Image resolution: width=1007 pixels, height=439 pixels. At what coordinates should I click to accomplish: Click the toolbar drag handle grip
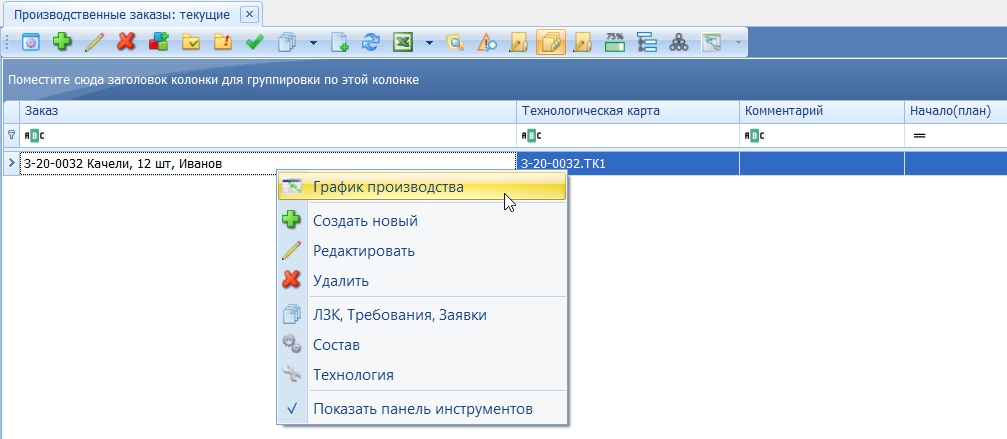coord(8,43)
